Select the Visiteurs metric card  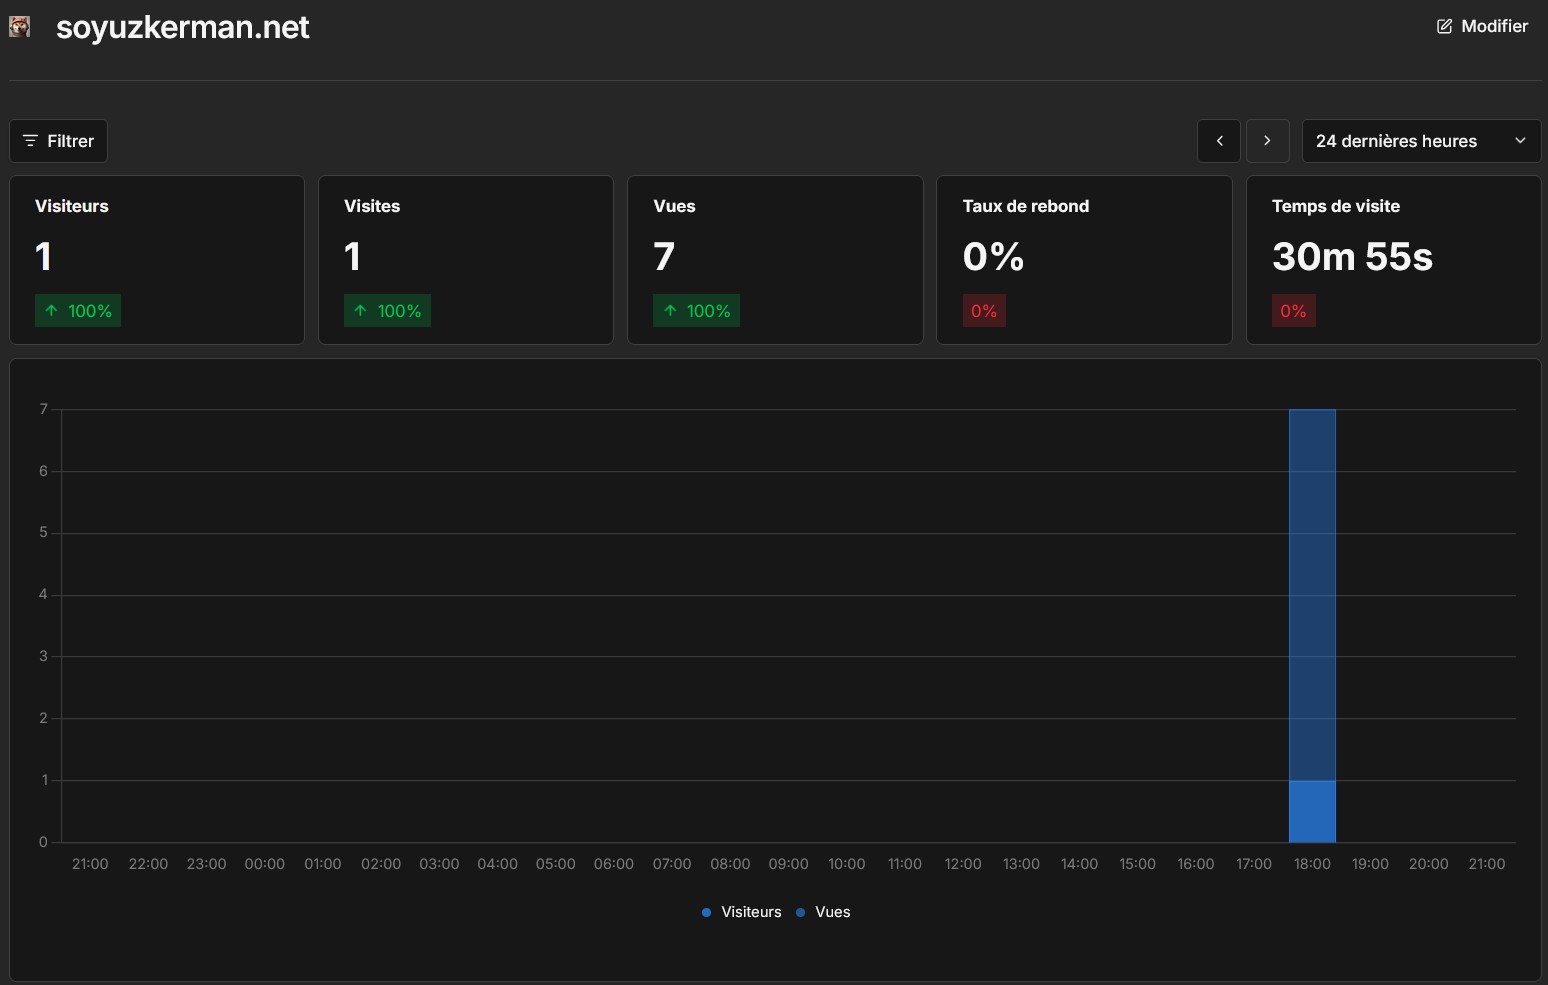pos(157,260)
